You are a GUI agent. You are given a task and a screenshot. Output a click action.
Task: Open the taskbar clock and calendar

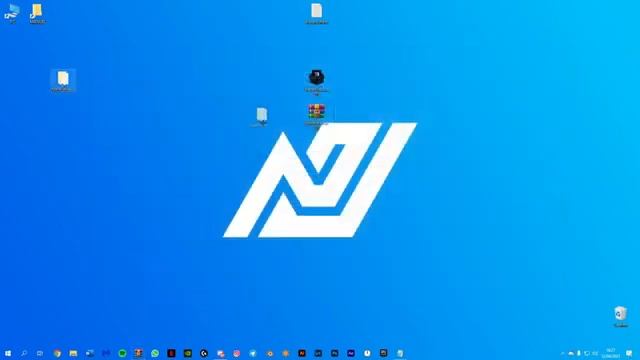[611, 353]
